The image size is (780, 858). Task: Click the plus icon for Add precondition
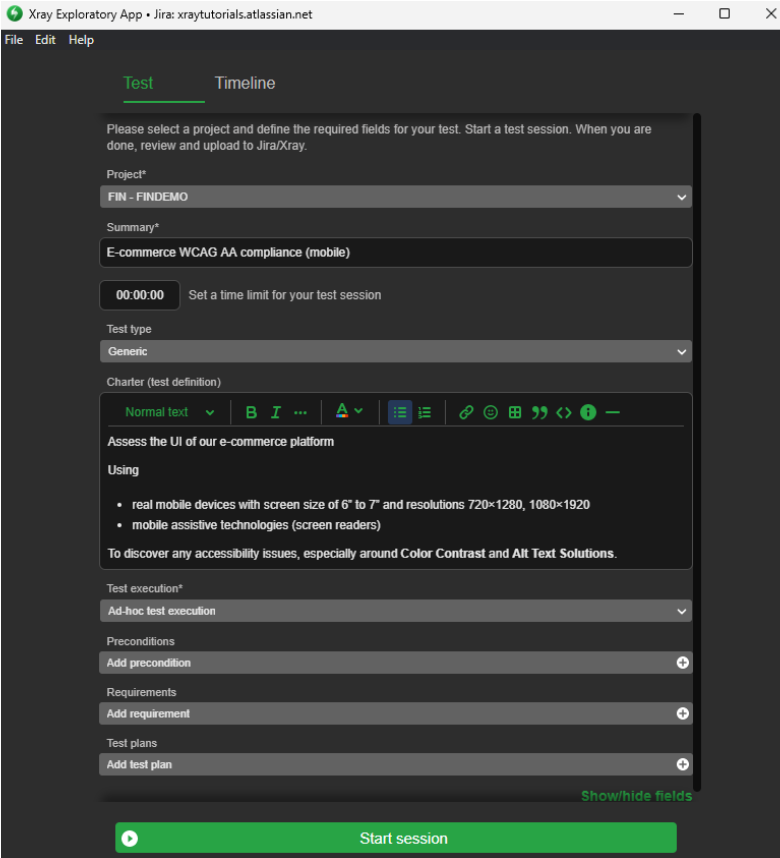pyautogui.click(x=683, y=663)
